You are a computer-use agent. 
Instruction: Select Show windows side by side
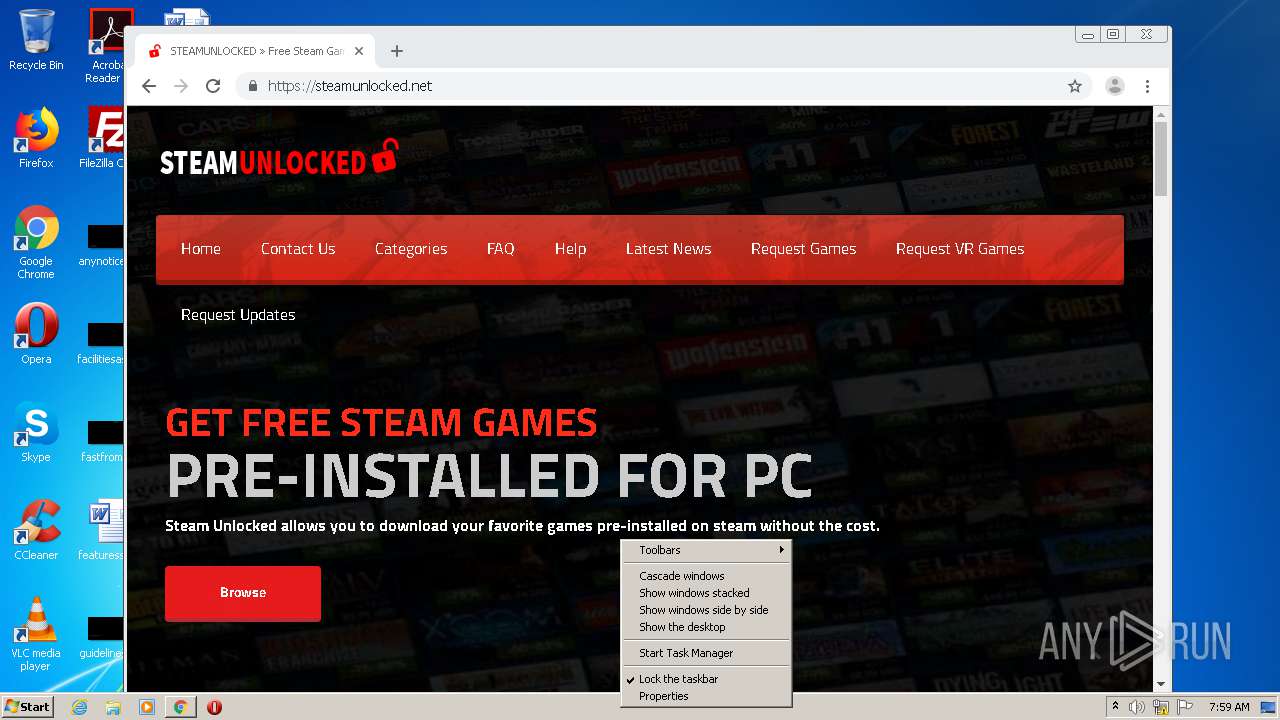pos(706,610)
